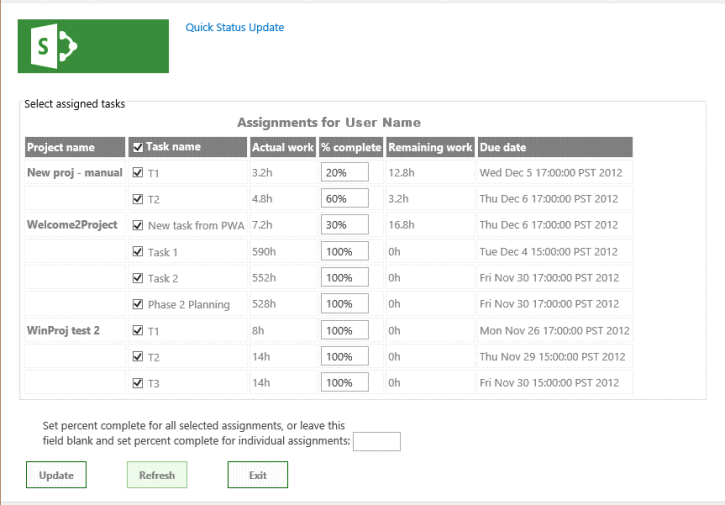
Task: Toggle the Task 1 checkbox
Action: pyautogui.click(x=138, y=251)
